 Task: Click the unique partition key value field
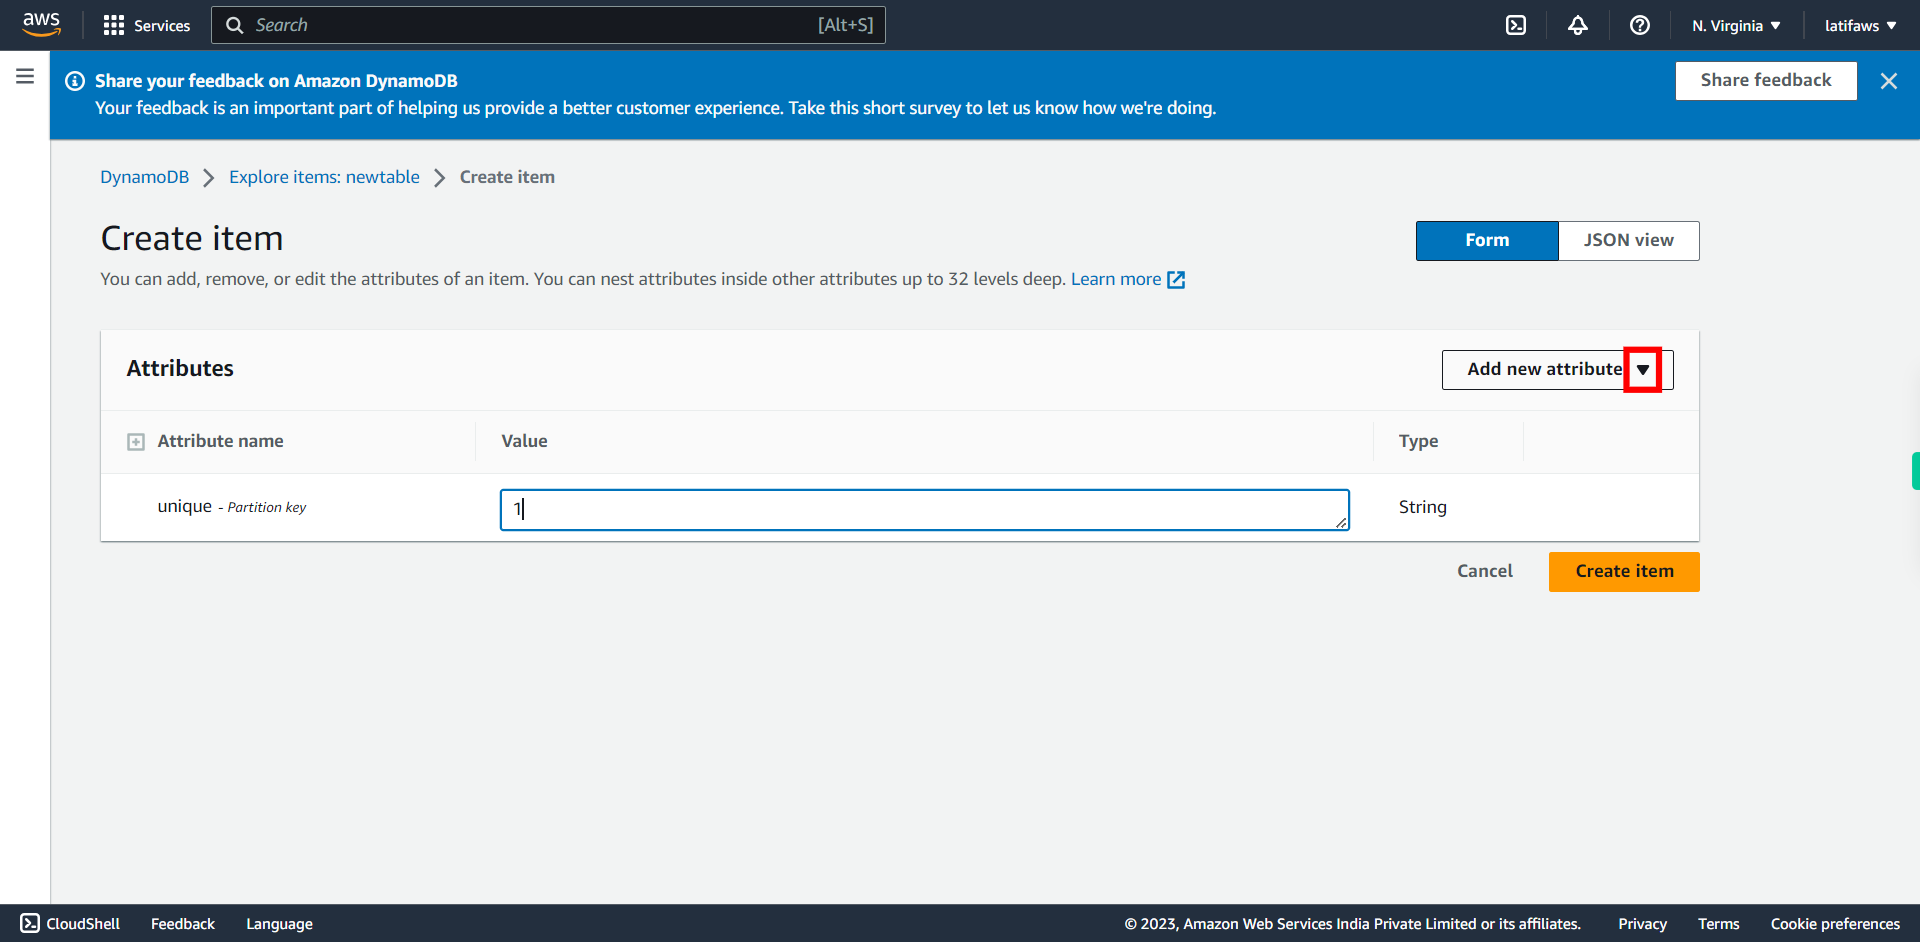click(x=924, y=510)
